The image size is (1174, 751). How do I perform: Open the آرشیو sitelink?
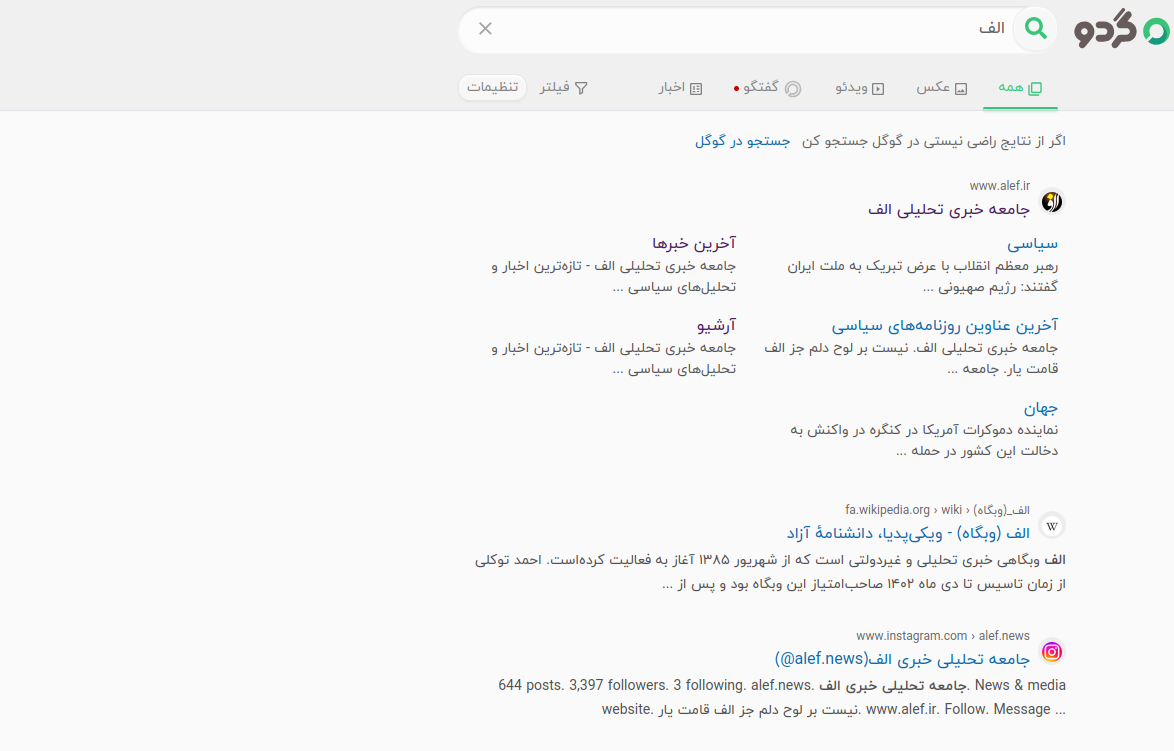716,325
